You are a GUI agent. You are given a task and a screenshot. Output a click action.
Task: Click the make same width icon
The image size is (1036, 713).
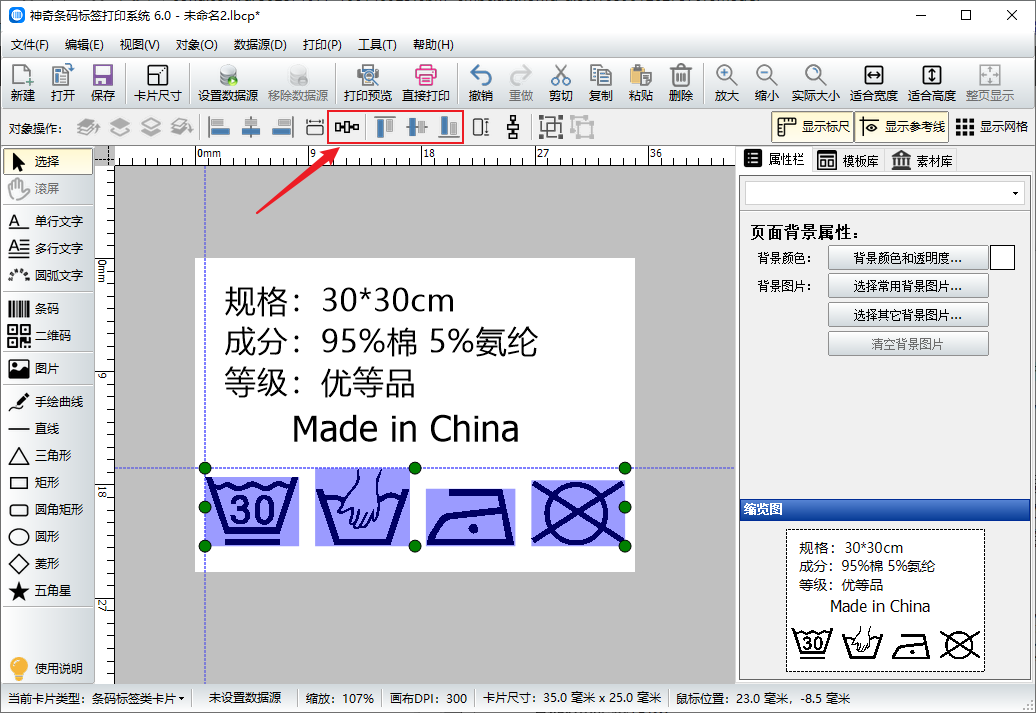click(x=315, y=127)
